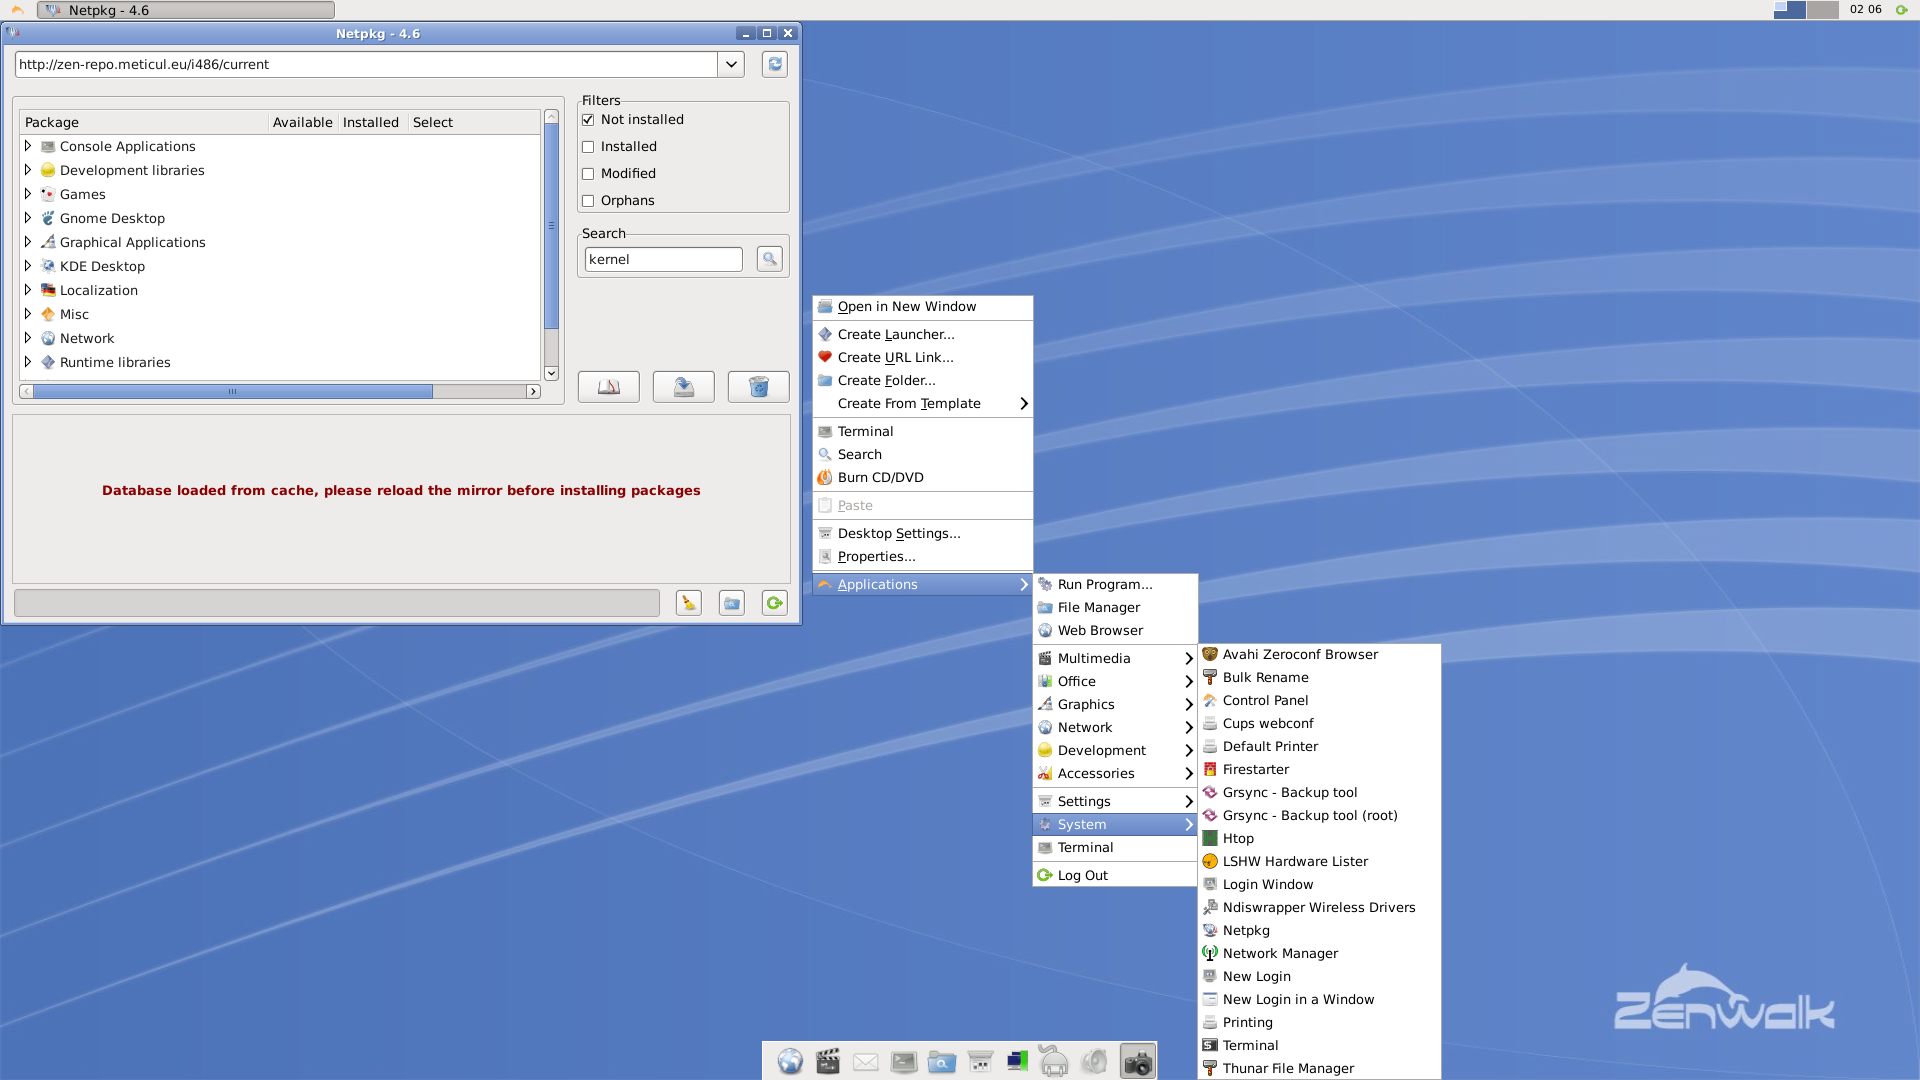The width and height of the screenshot is (1920, 1080).
Task: Open the web browser globe in the dock
Action: [x=790, y=1061]
